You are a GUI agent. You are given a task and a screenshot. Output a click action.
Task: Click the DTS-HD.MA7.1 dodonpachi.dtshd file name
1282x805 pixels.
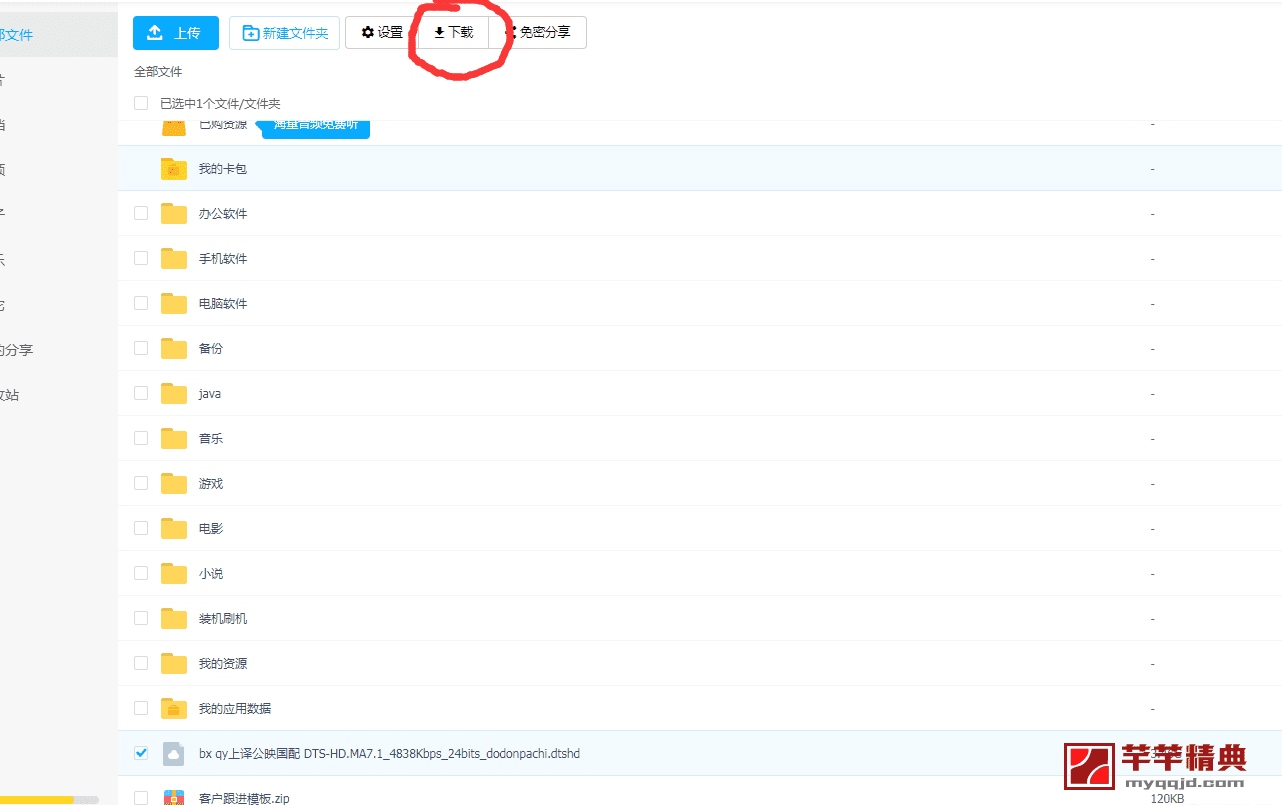389,754
